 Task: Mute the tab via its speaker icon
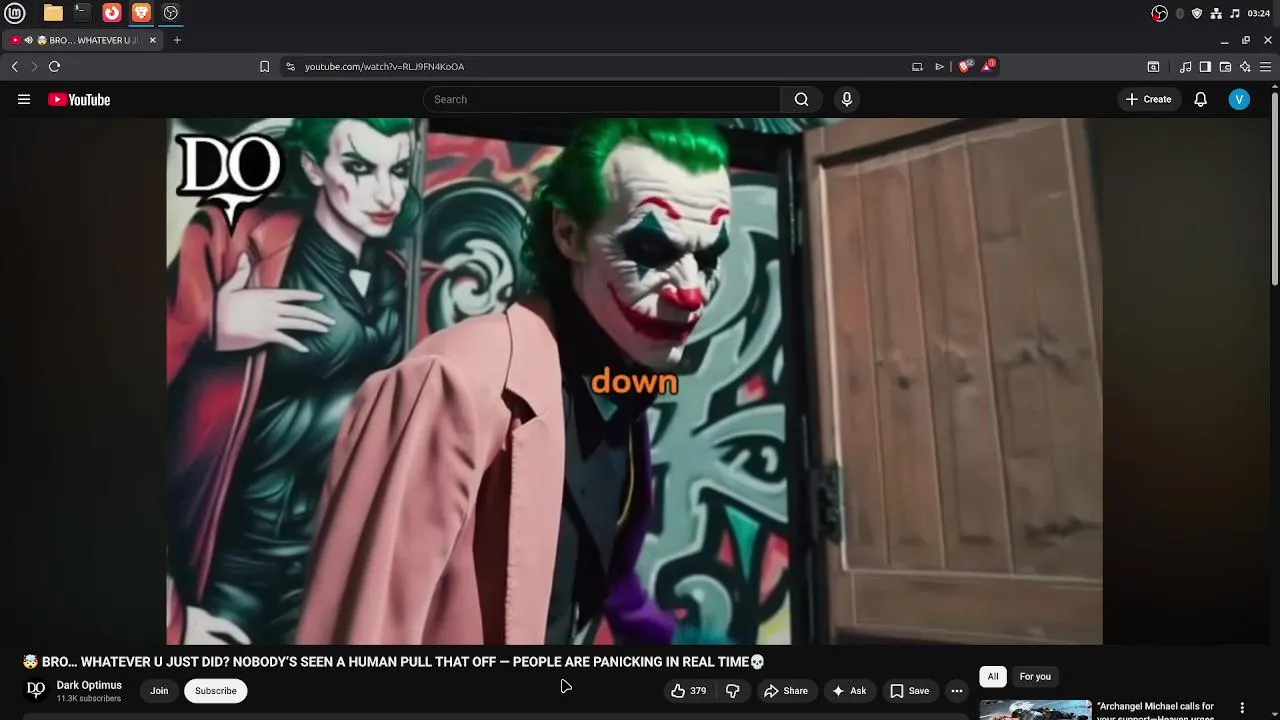(x=29, y=40)
